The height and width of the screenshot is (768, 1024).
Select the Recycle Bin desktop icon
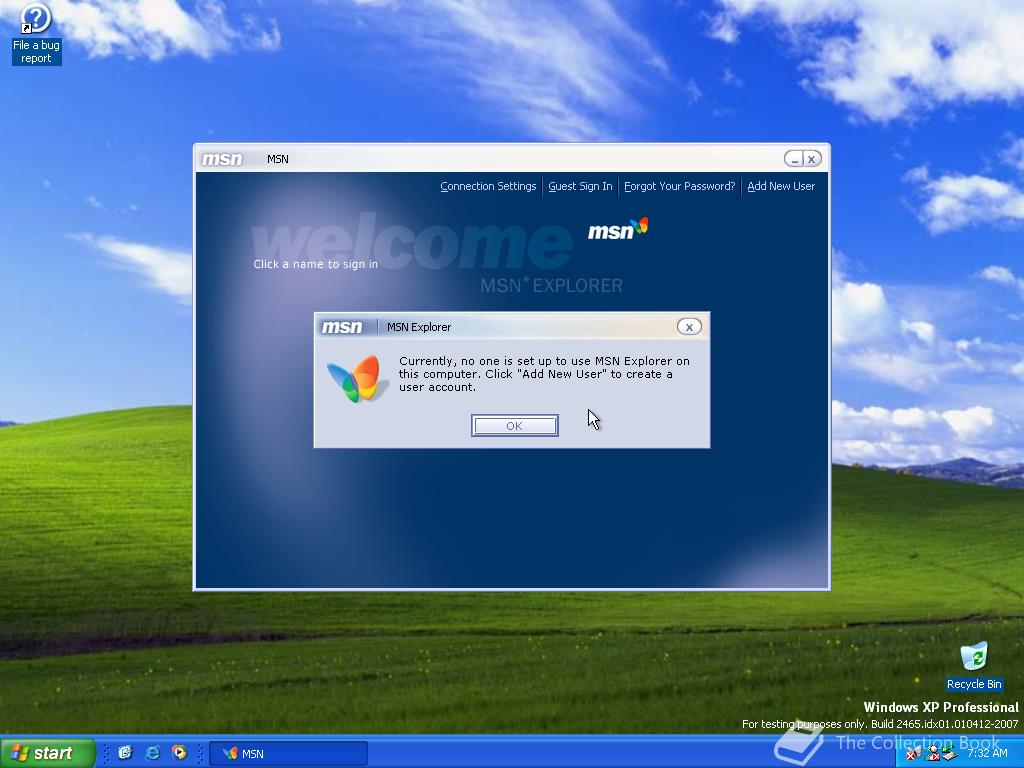point(974,666)
